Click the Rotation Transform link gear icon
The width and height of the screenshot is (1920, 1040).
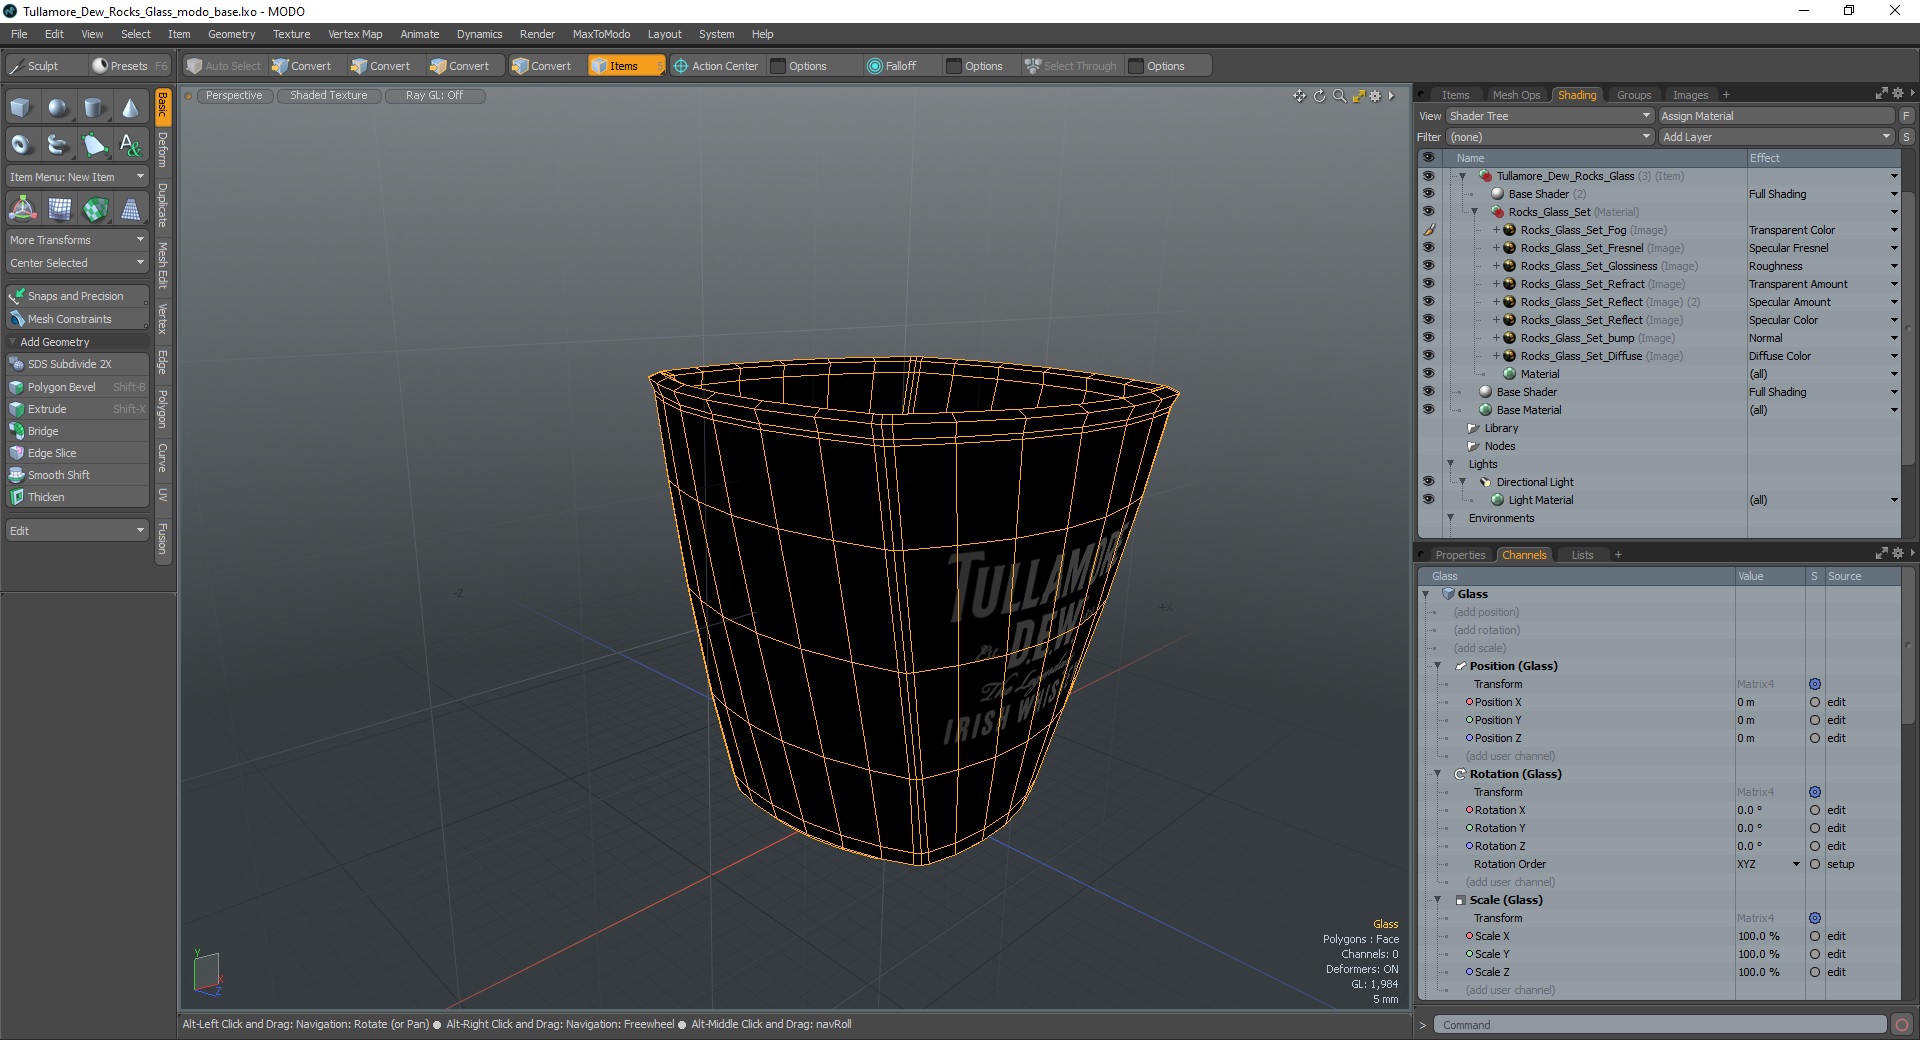[x=1815, y=792]
